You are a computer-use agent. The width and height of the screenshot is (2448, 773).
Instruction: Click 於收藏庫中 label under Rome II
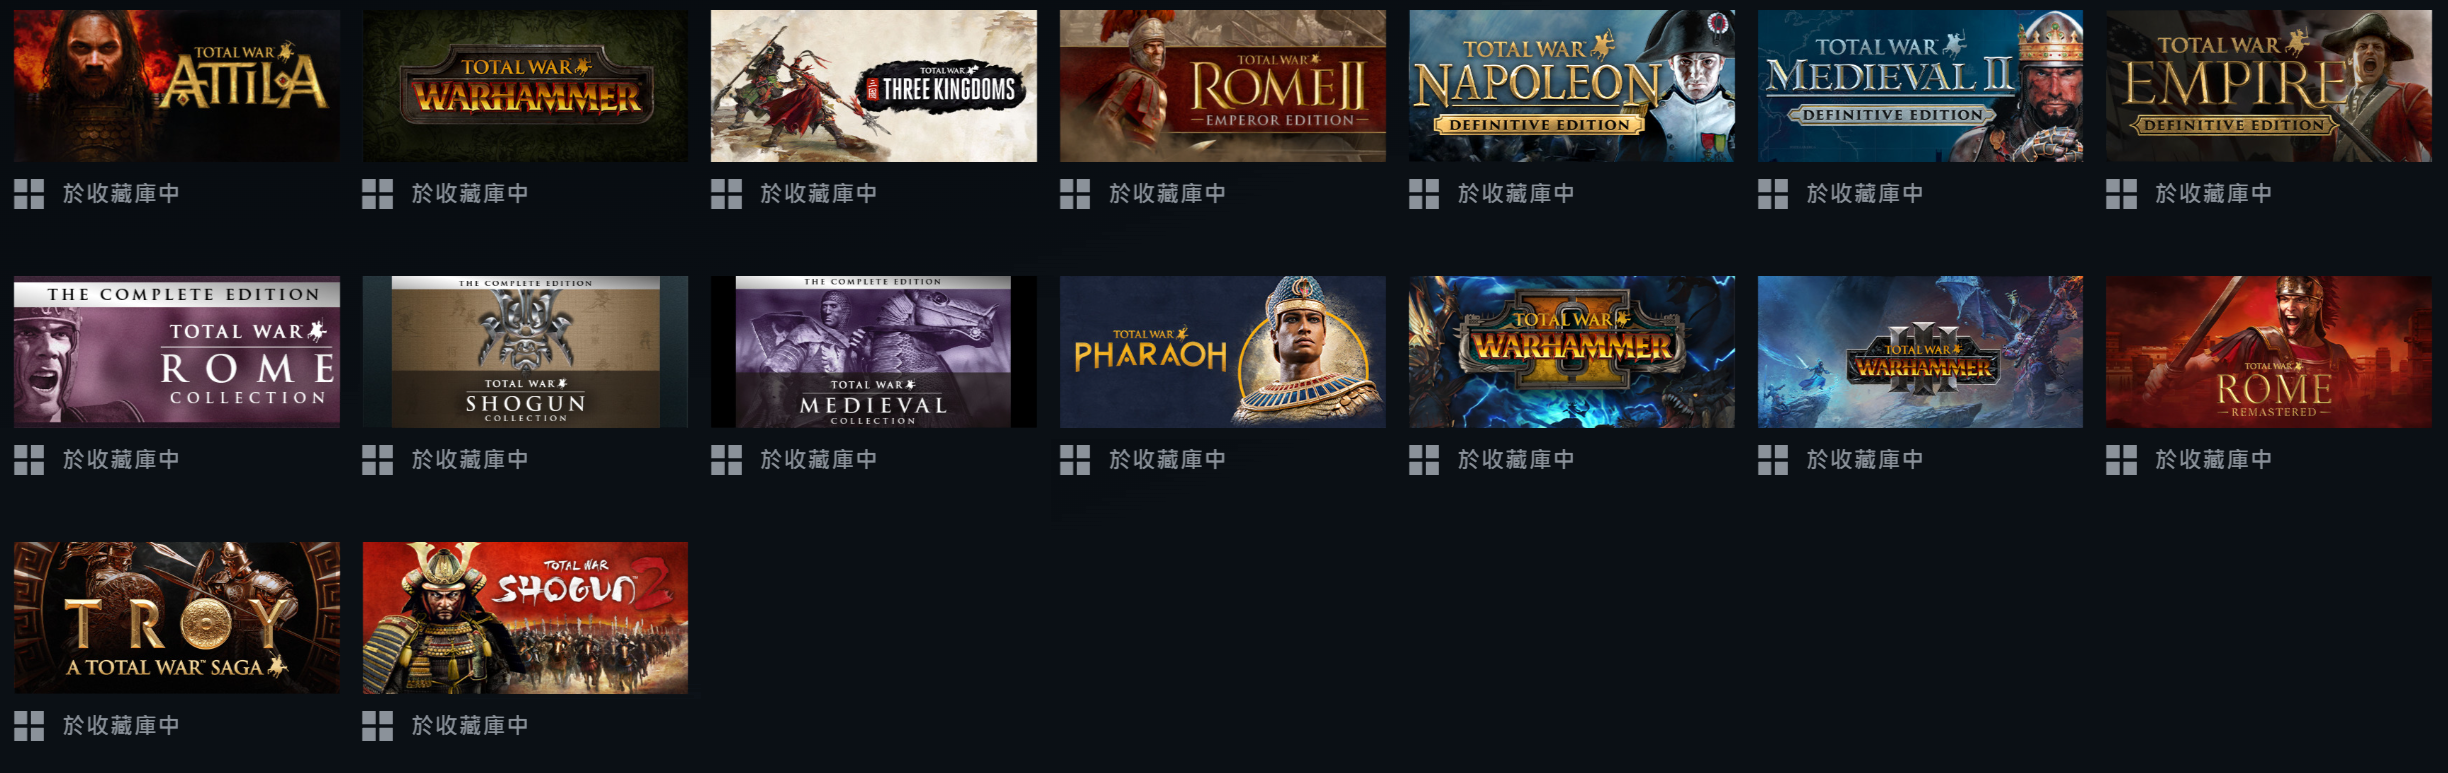pos(1167,194)
